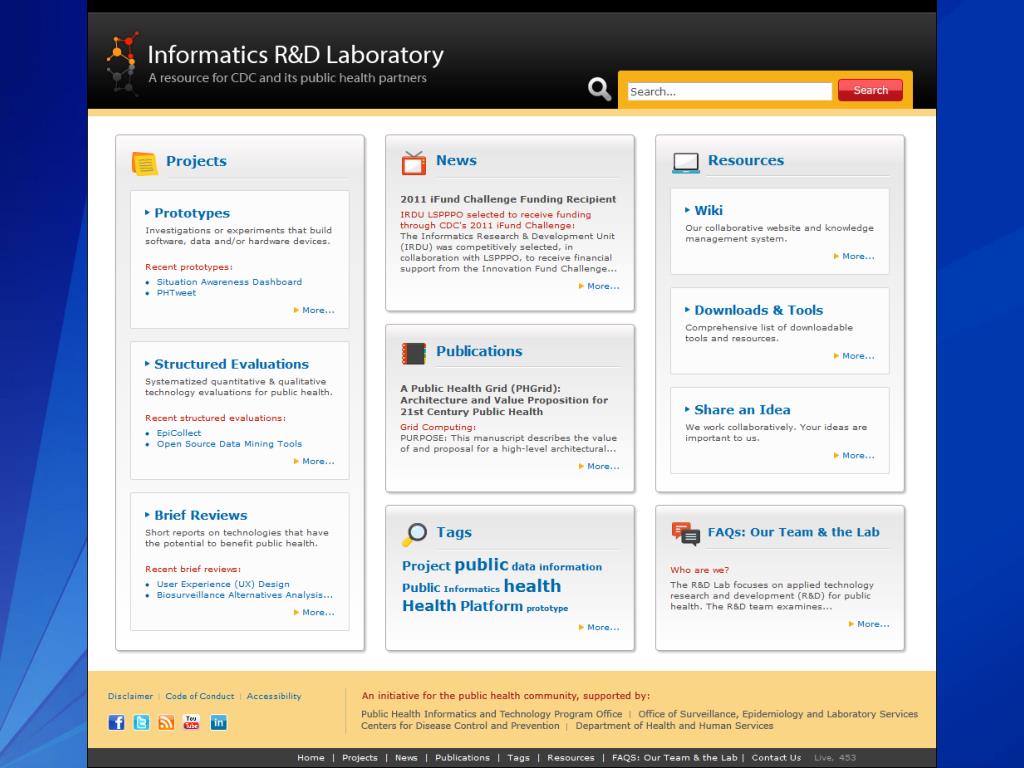1024x768 pixels.
Task: Click the Resources laptop icon
Action: [686, 163]
